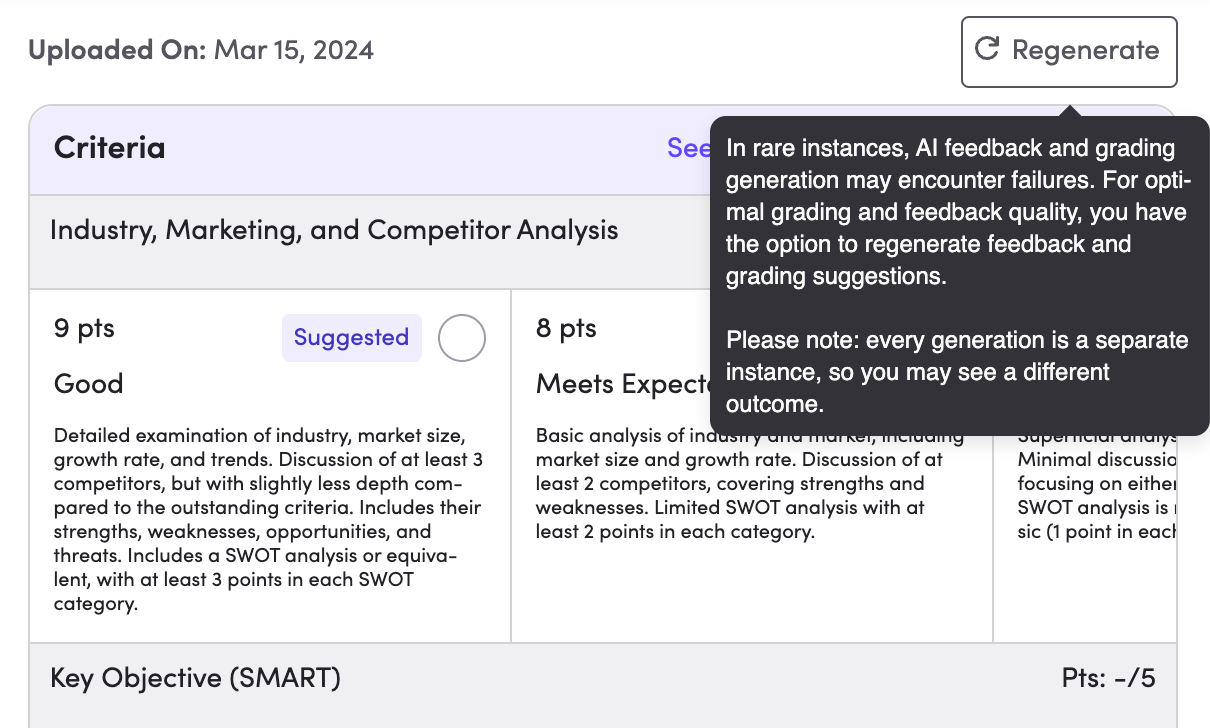
Task: Select the 9 pts Good radio circle
Action: click(462, 338)
